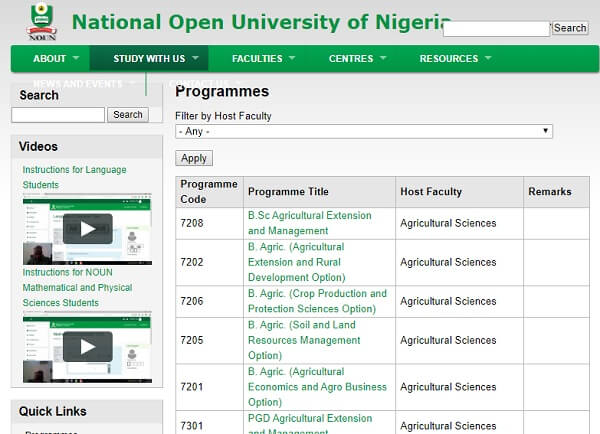Play the Language Students instruction video

point(88,229)
